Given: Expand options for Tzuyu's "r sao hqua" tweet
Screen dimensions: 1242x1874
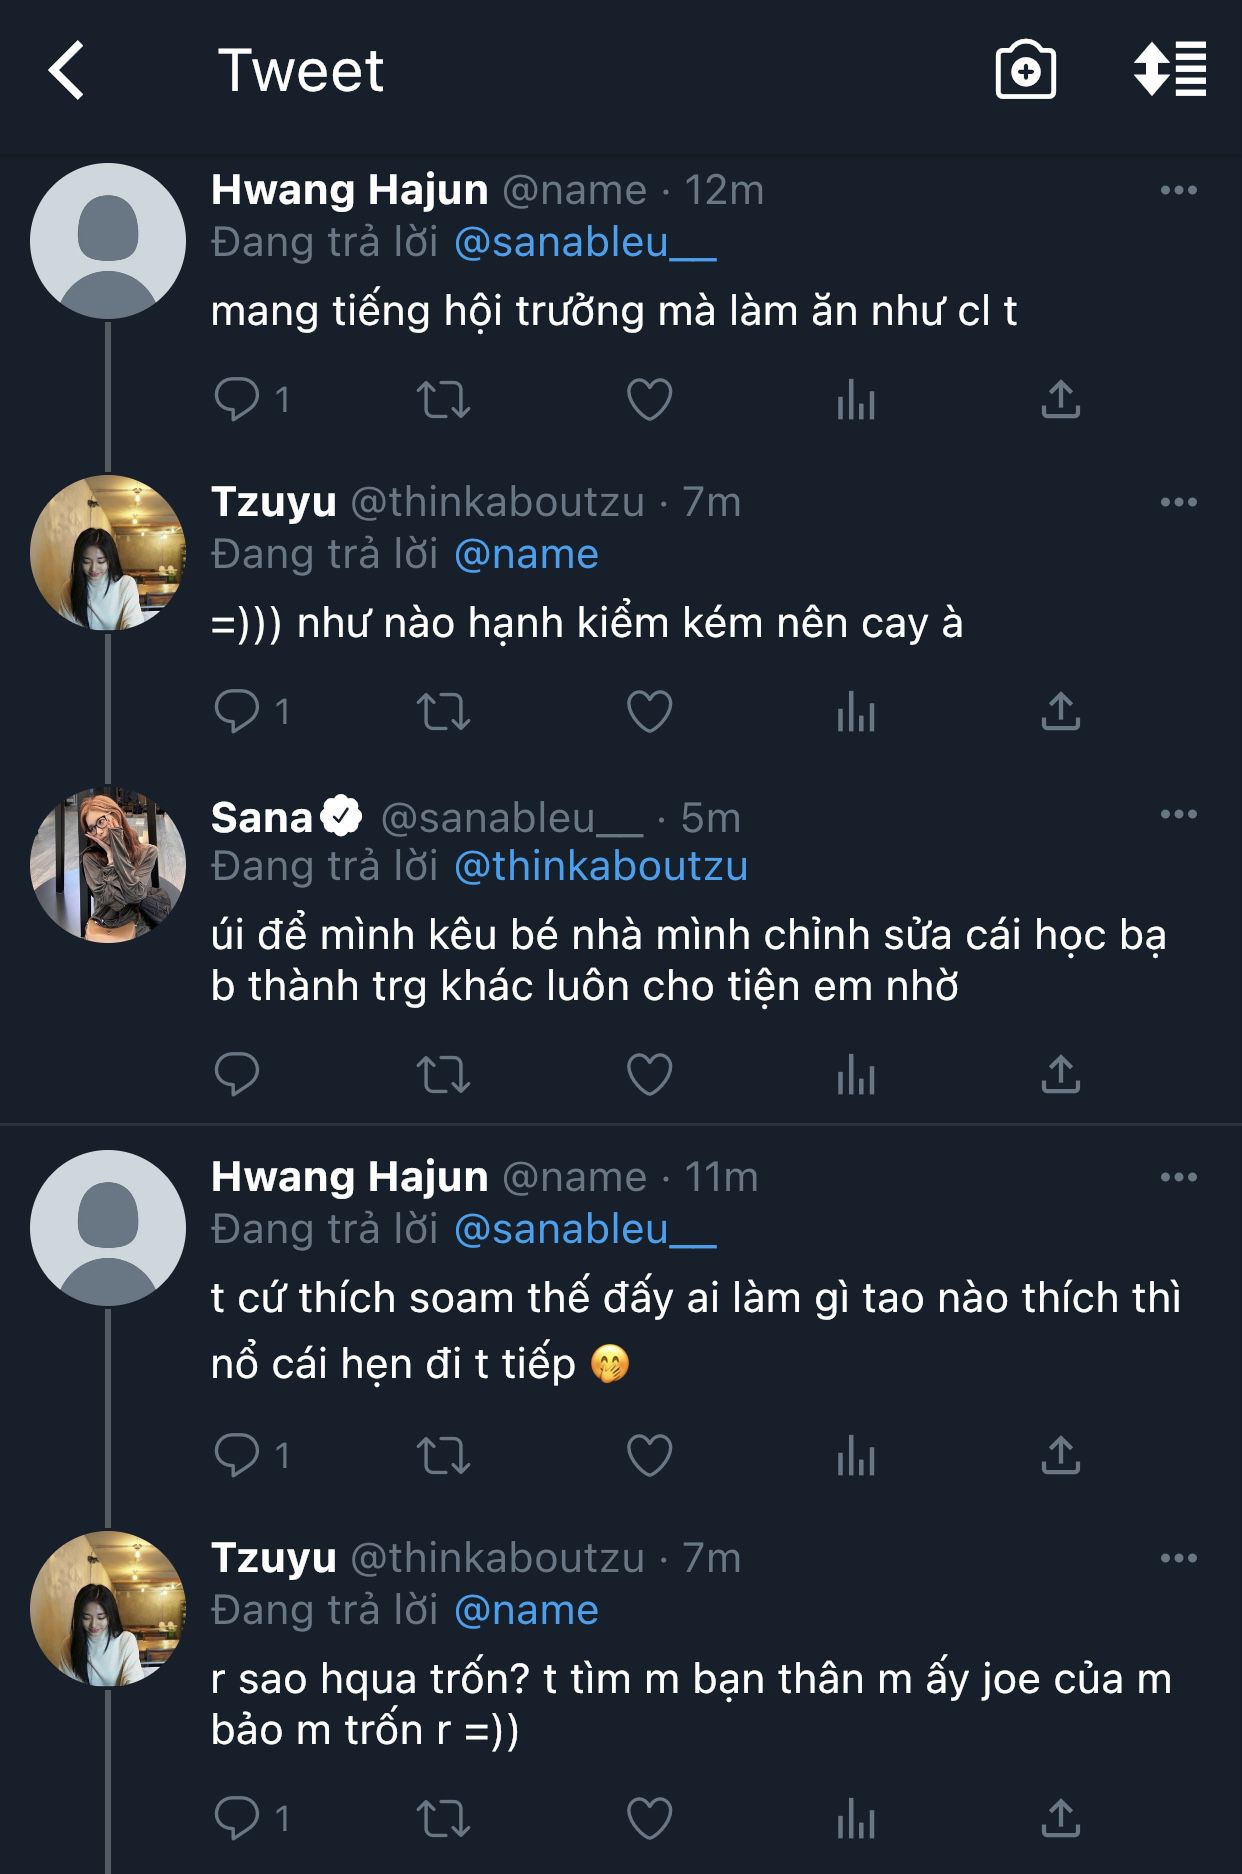Looking at the screenshot, I should (1178, 1558).
